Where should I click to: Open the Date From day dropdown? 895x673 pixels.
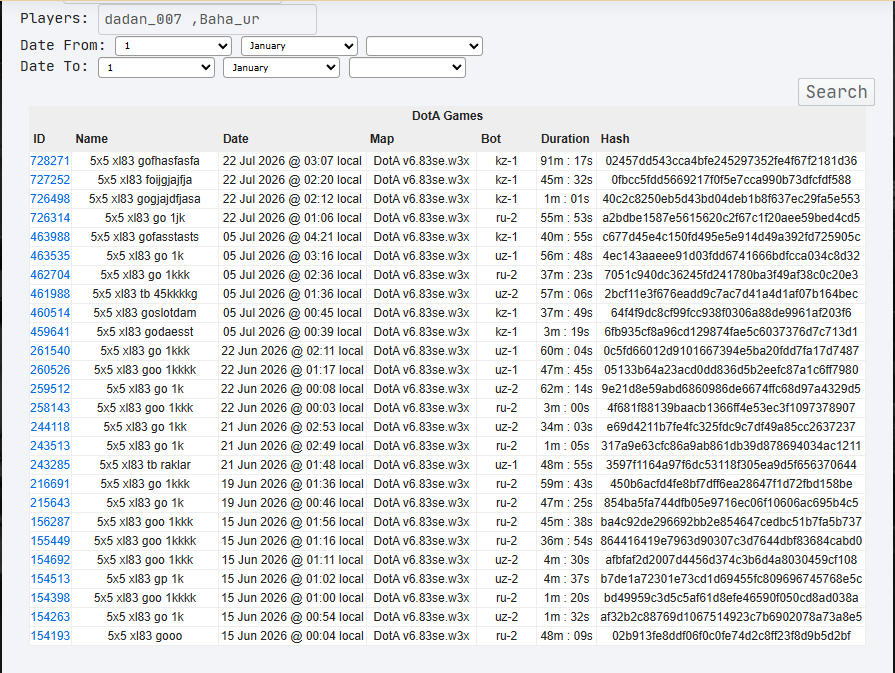[x=174, y=46]
